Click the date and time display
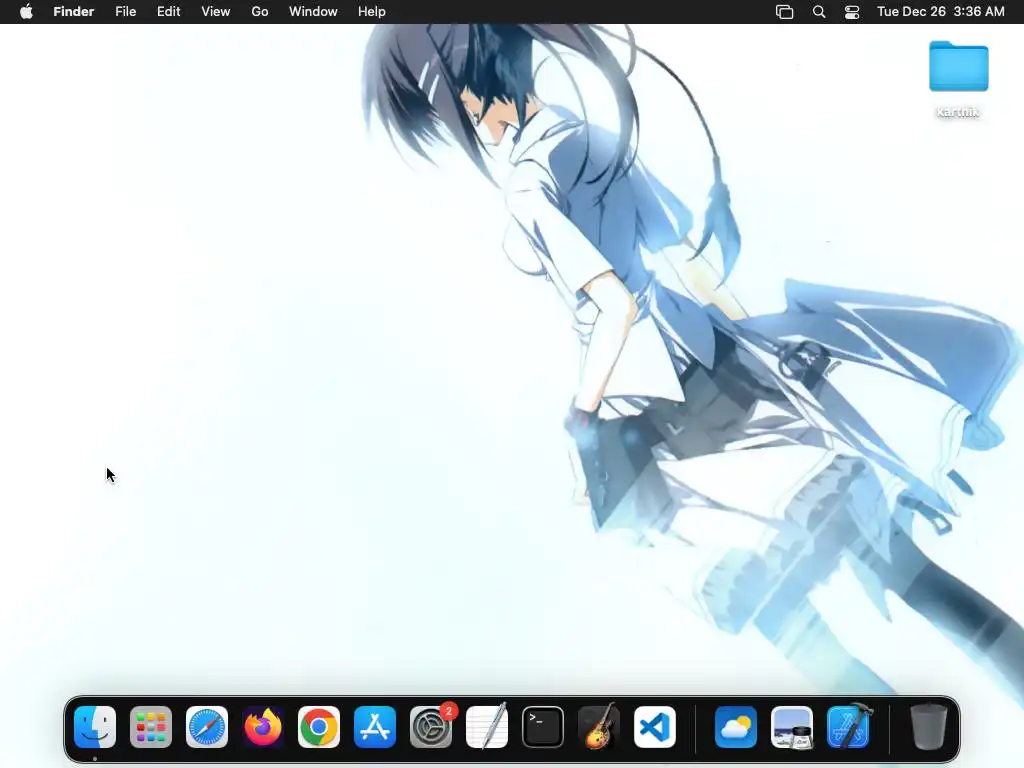This screenshot has height=768, width=1024. [940, 12]
